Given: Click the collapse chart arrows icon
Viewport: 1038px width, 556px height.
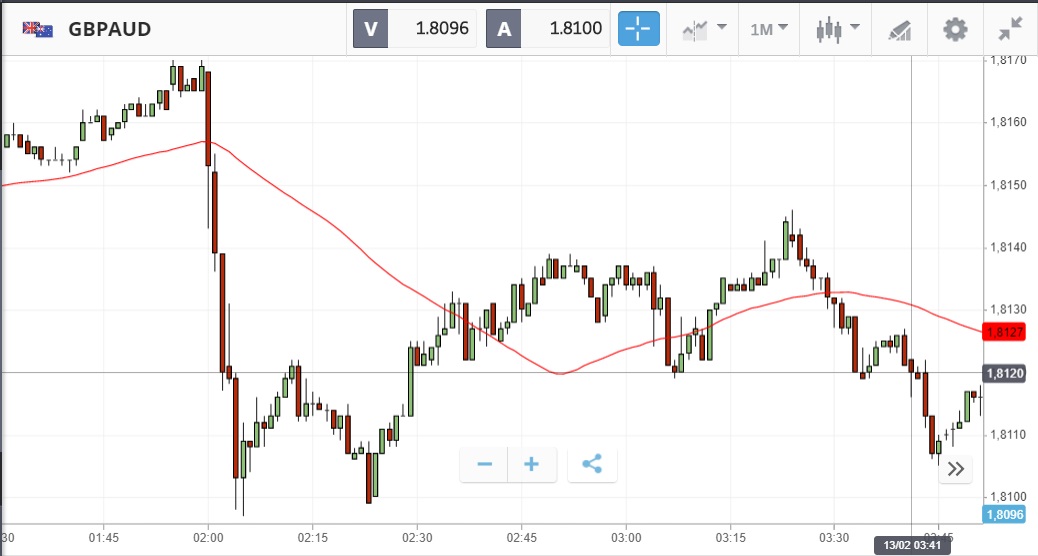Looking at the screenshot, I should (x=1010, y=29).
